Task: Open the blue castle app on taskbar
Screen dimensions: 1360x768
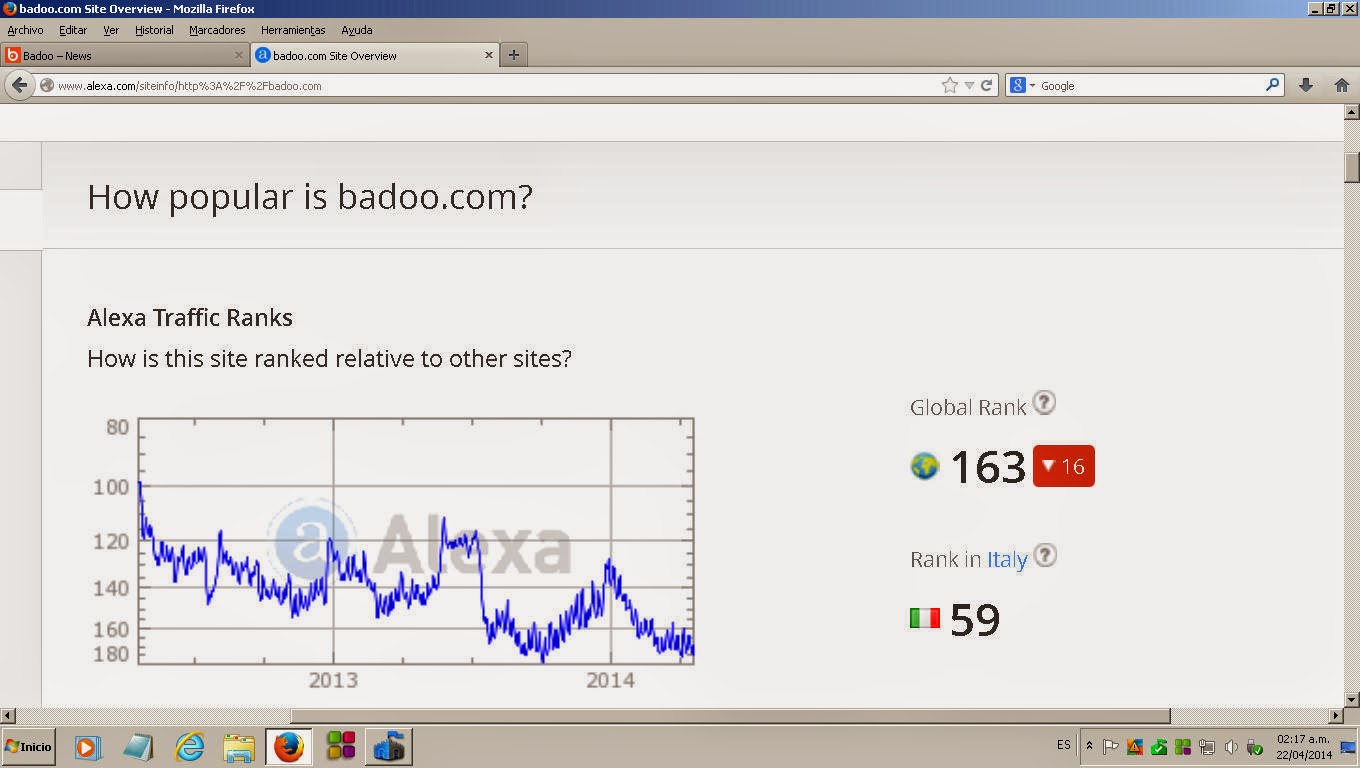Action: pos(389,746)
